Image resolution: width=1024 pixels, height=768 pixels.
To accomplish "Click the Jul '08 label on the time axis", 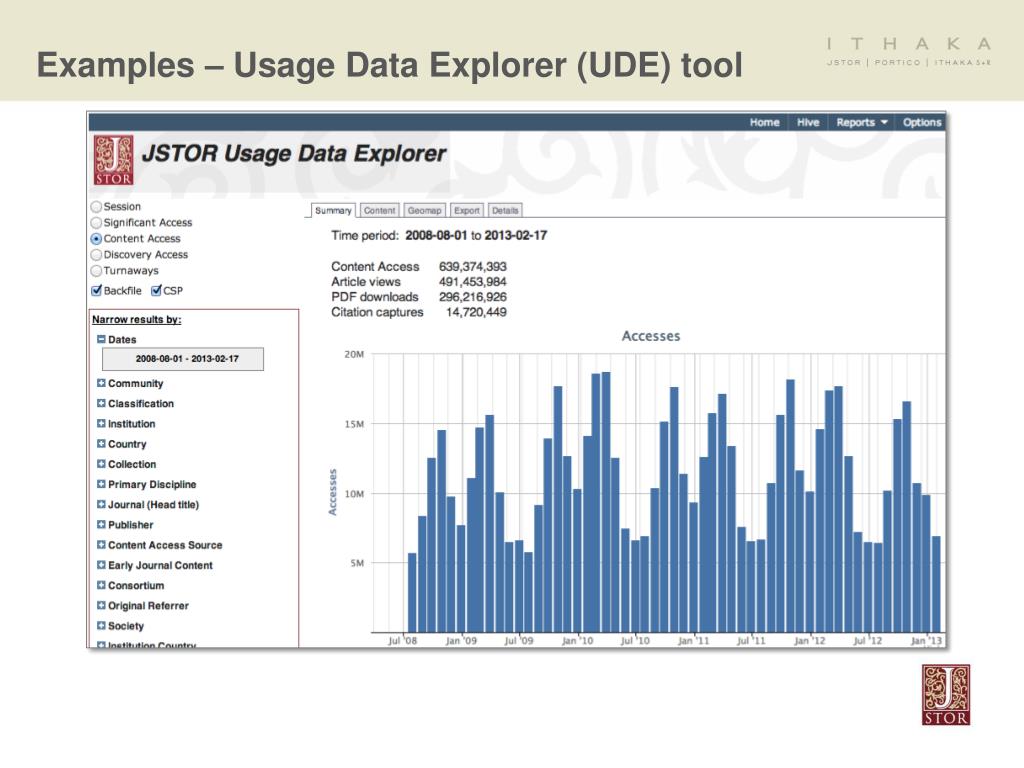I will pyautogui.click(x=402, y=641).
